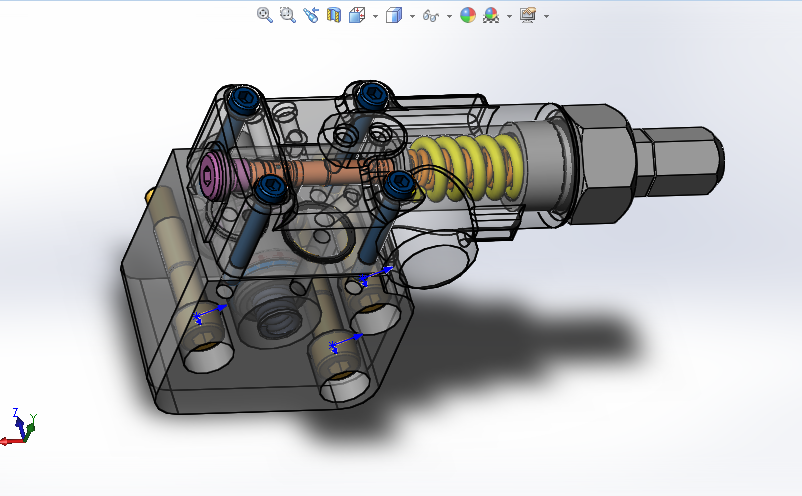
Task: Expand the Hide/Show Items dropdown arrow
Action: coord(449,16)
